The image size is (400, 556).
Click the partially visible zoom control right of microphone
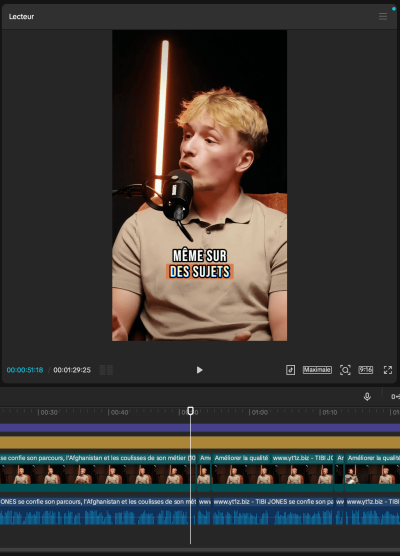click(x=395, y=396)
